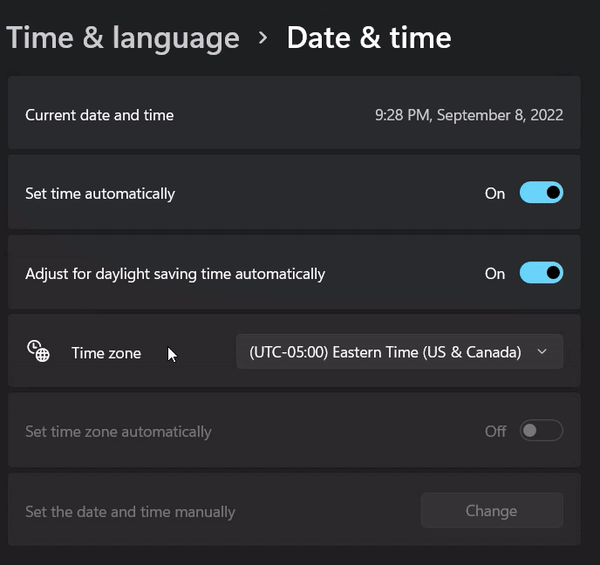Viewport: 600px width, 565px height.
Task: Click Set time zone automatically label
Action: pyautogui.click(x=118, y=432)
